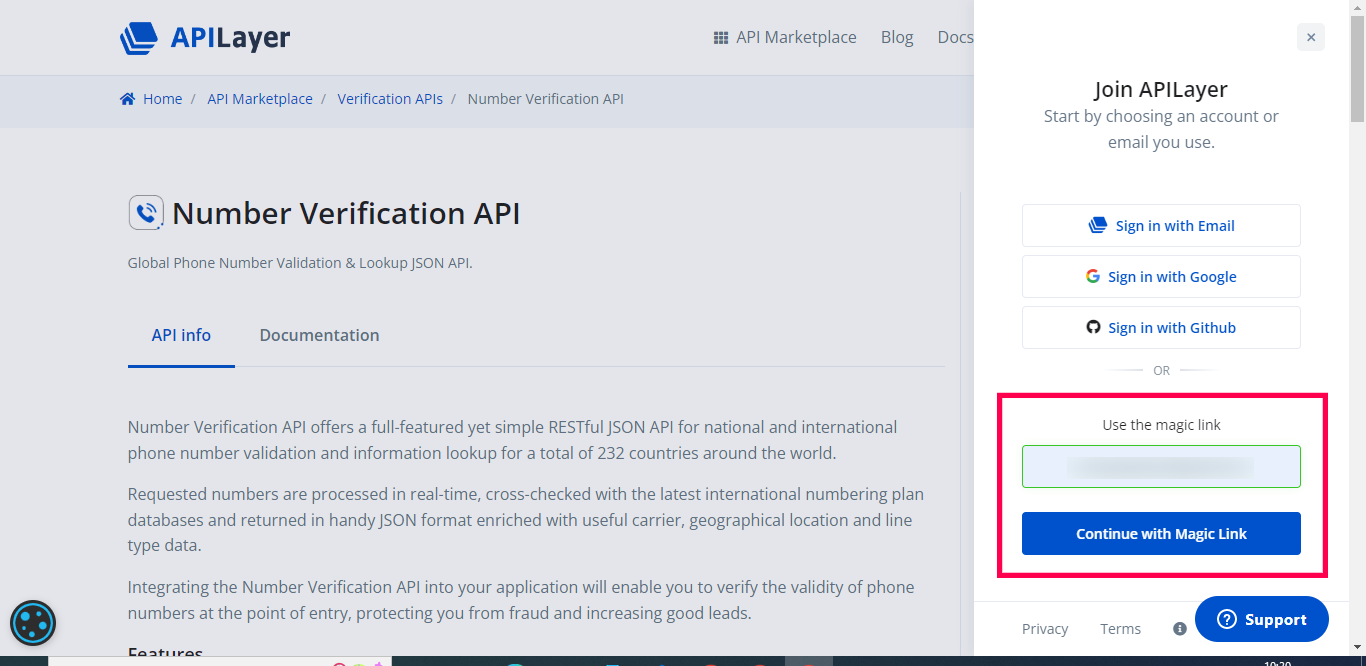Open the API Marketplace breadcrumb link
This screenshot has width=1366, height=666.
pyautogui.click(x=260, y=99)
